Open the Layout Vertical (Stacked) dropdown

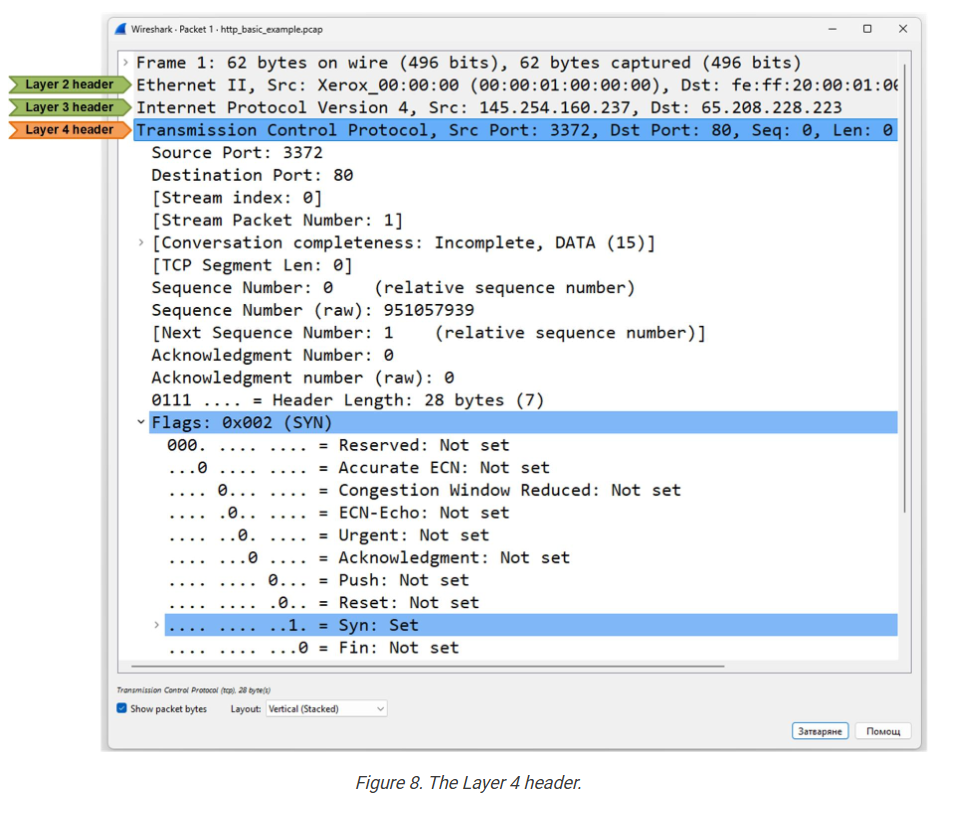click(326, 709)
